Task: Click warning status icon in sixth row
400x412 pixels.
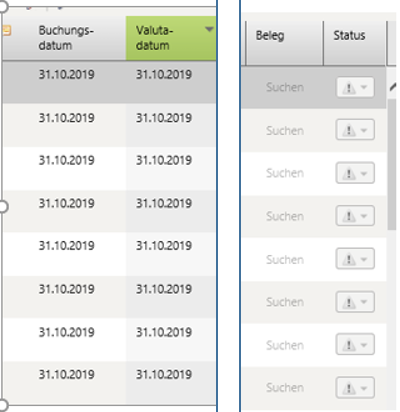Action: click(349, 303)
